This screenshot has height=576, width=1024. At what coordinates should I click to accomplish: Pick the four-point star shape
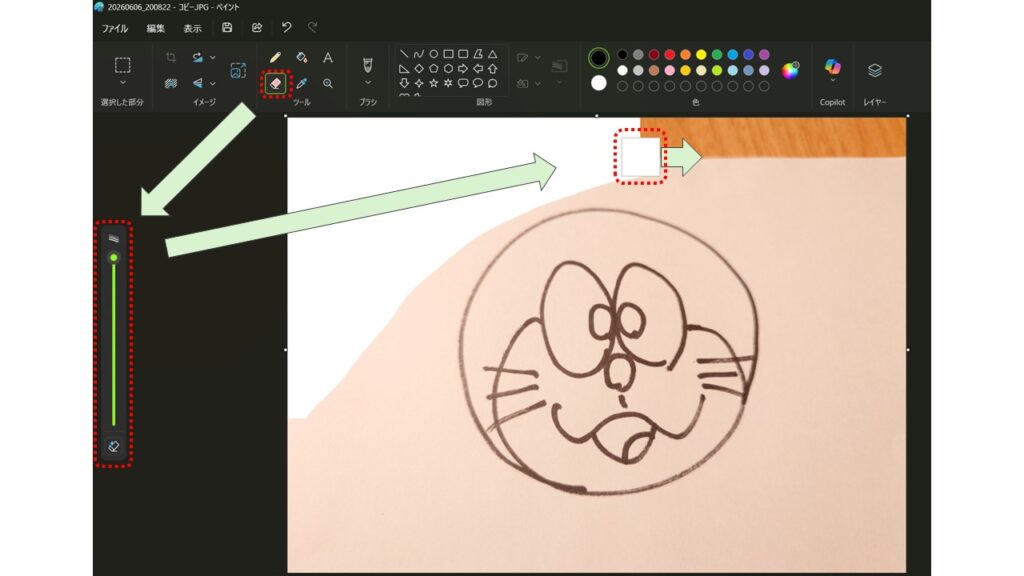point(419,83)
